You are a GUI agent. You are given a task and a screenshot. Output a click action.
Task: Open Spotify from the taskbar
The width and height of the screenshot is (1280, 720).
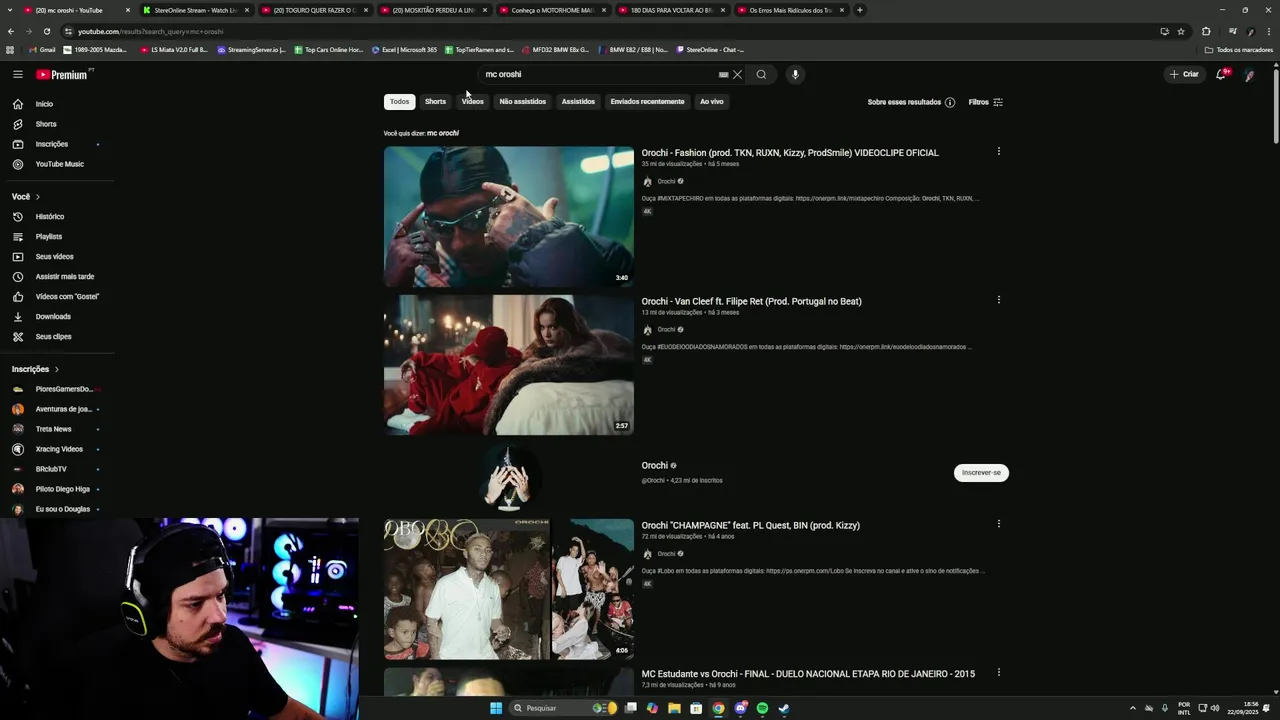pos(762,708)
